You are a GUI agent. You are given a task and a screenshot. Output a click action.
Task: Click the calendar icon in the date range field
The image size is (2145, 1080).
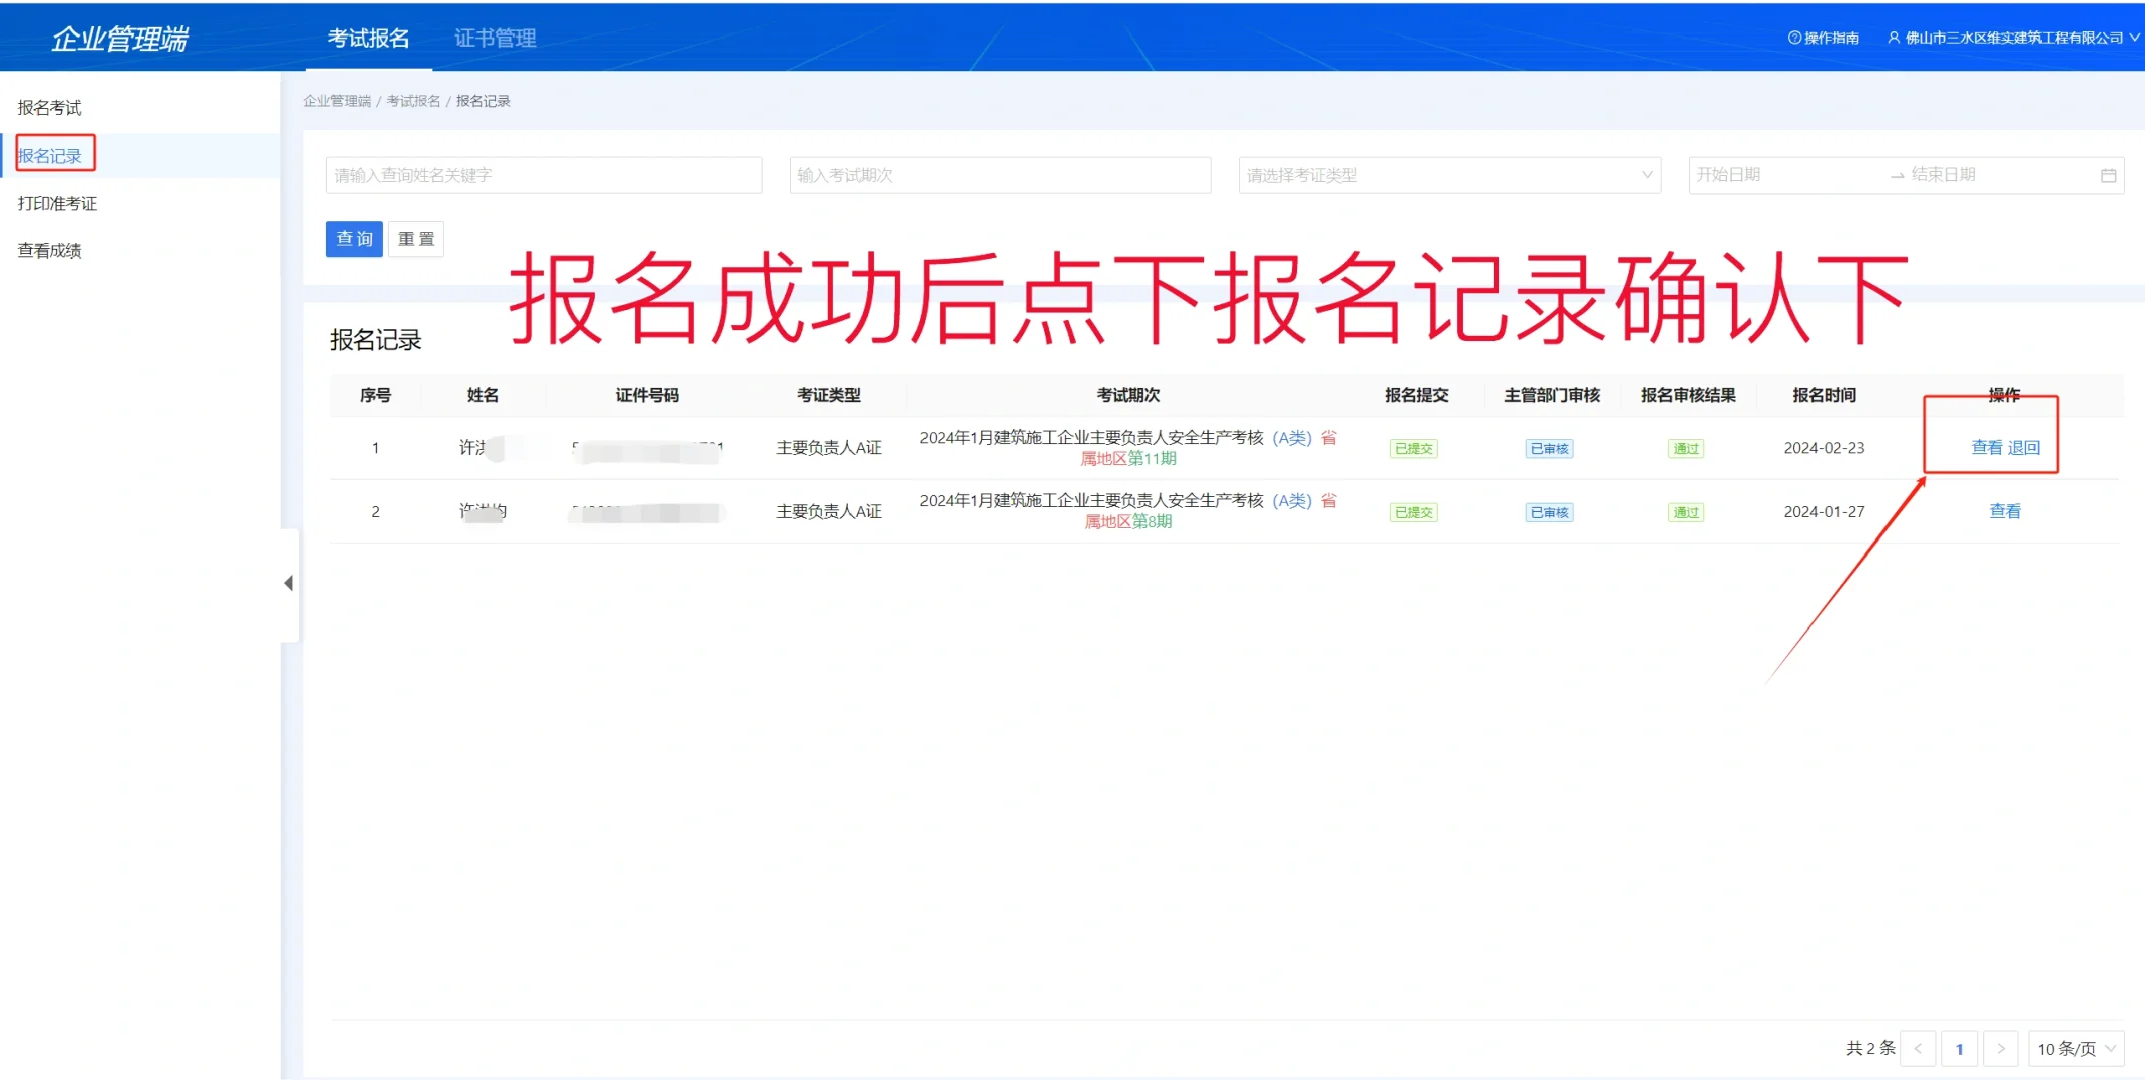point(2108,175)
